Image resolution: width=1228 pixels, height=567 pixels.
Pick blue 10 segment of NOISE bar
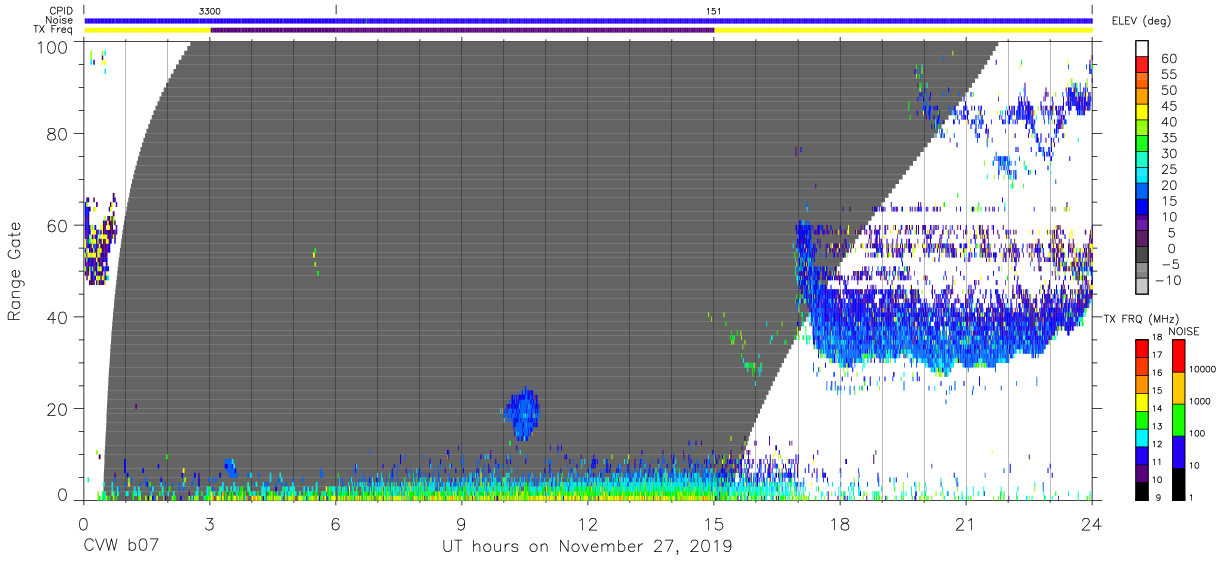point(1177,450)
